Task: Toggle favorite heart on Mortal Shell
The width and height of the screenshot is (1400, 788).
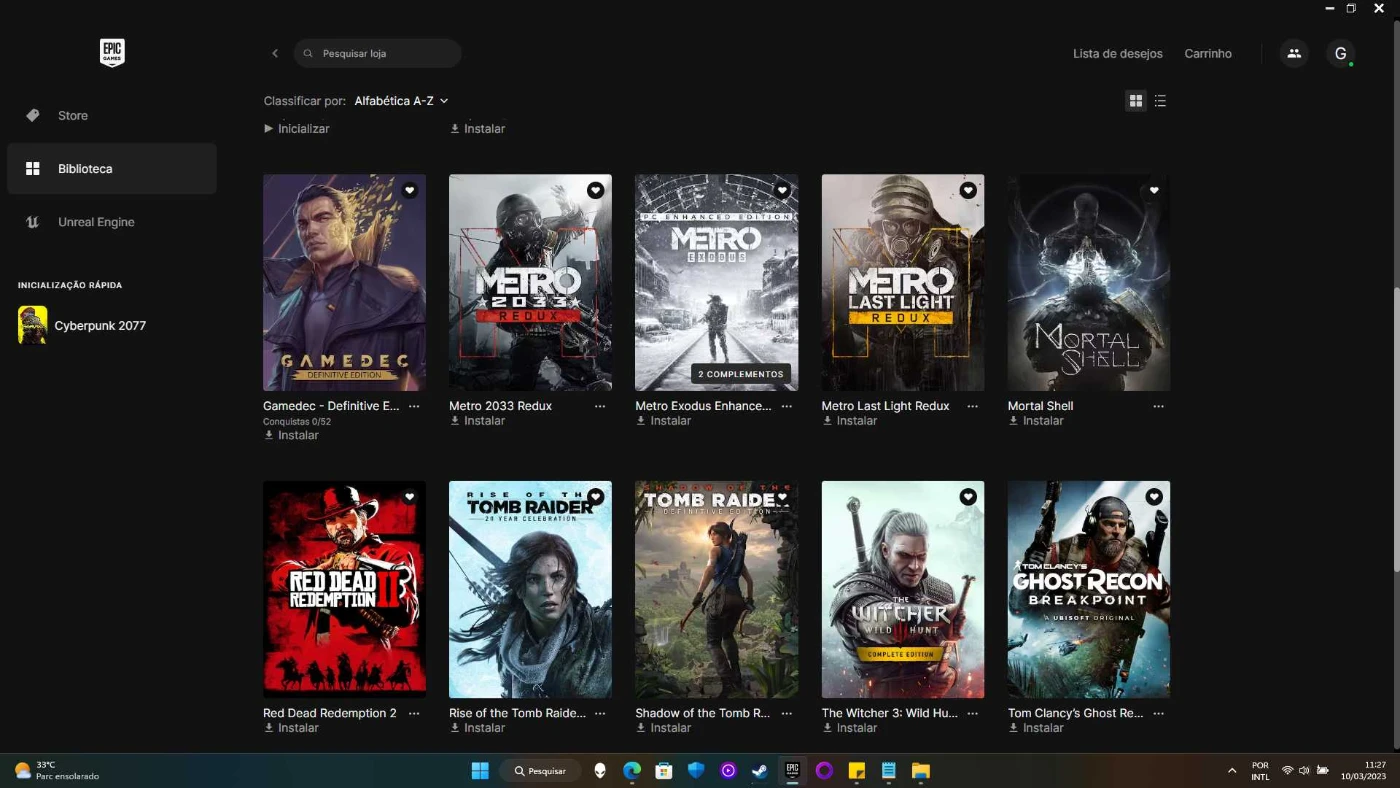Action: click(1154, 190)
